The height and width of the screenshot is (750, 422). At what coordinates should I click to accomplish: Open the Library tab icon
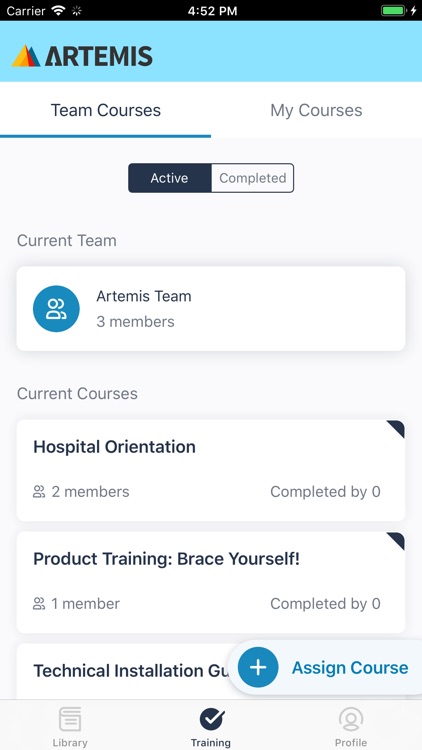(70, 719)
